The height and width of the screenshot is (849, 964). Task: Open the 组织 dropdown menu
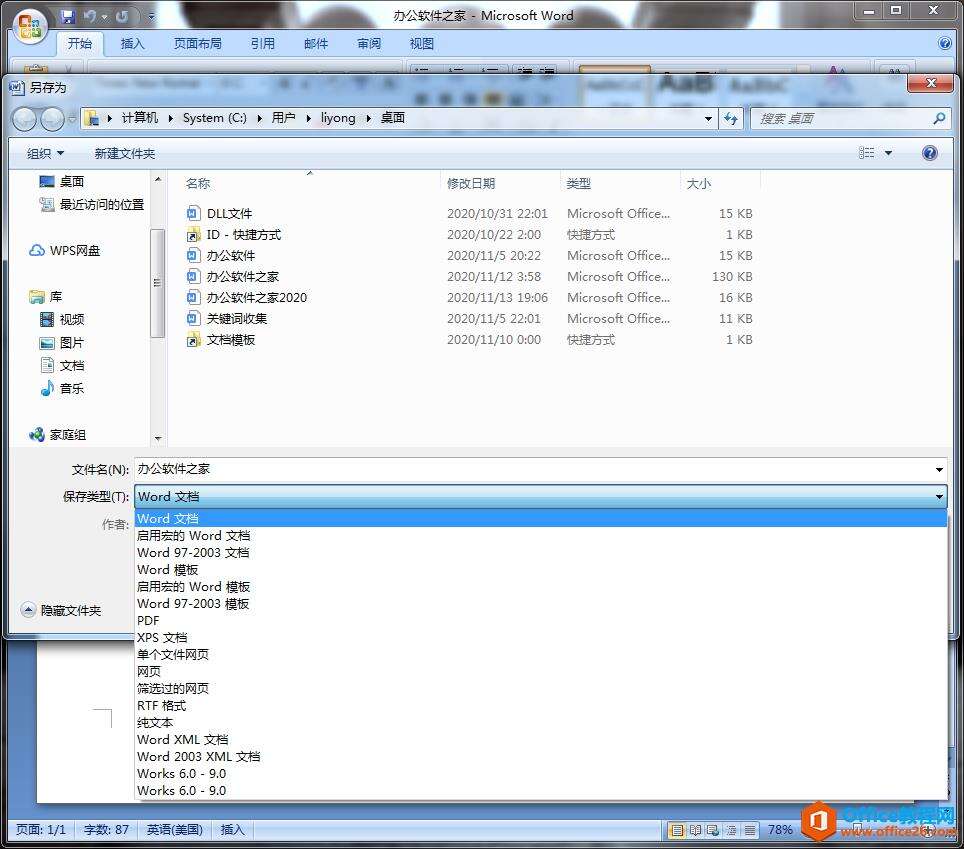[45, 153]
